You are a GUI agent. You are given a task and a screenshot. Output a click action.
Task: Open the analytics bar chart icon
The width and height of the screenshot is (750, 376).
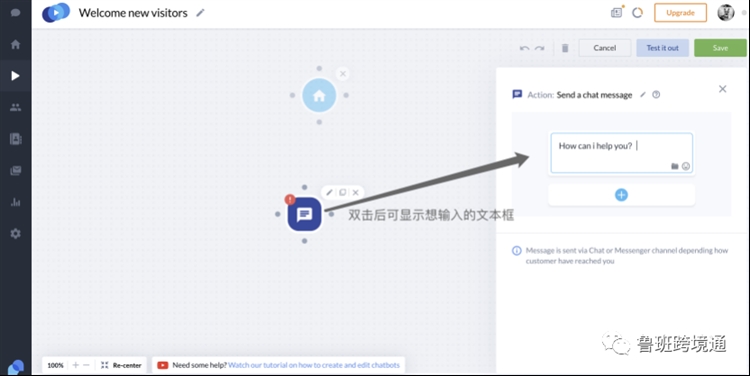click(15, 202)
